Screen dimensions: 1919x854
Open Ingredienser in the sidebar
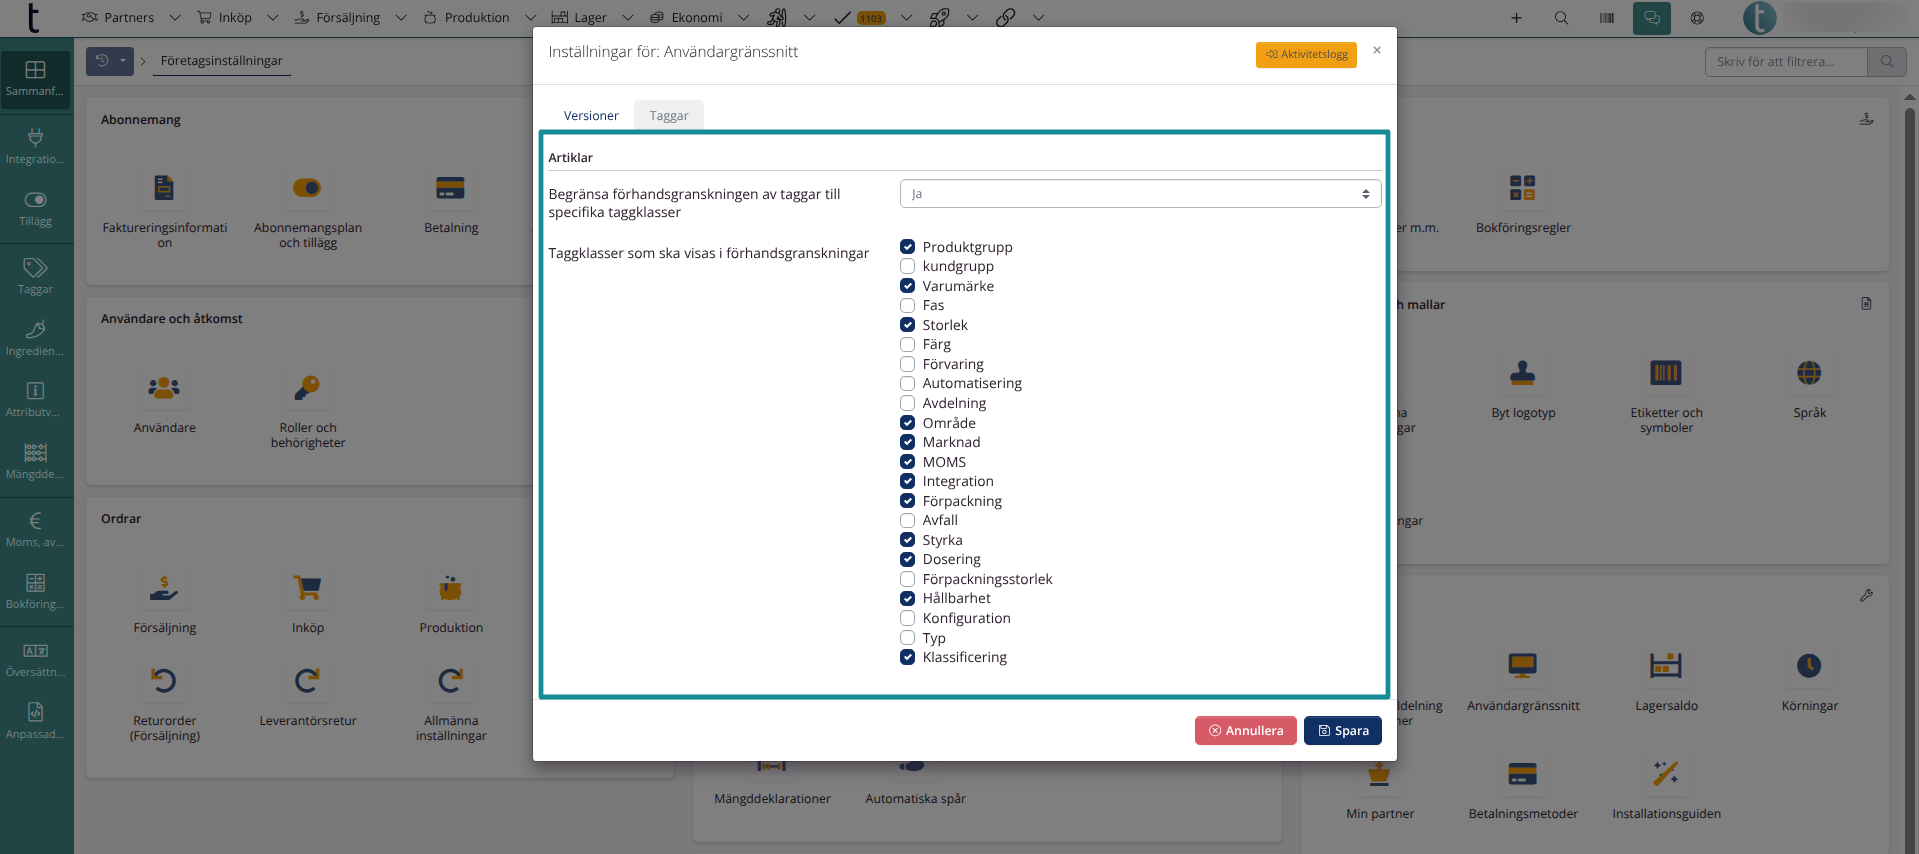click(35, 339)
